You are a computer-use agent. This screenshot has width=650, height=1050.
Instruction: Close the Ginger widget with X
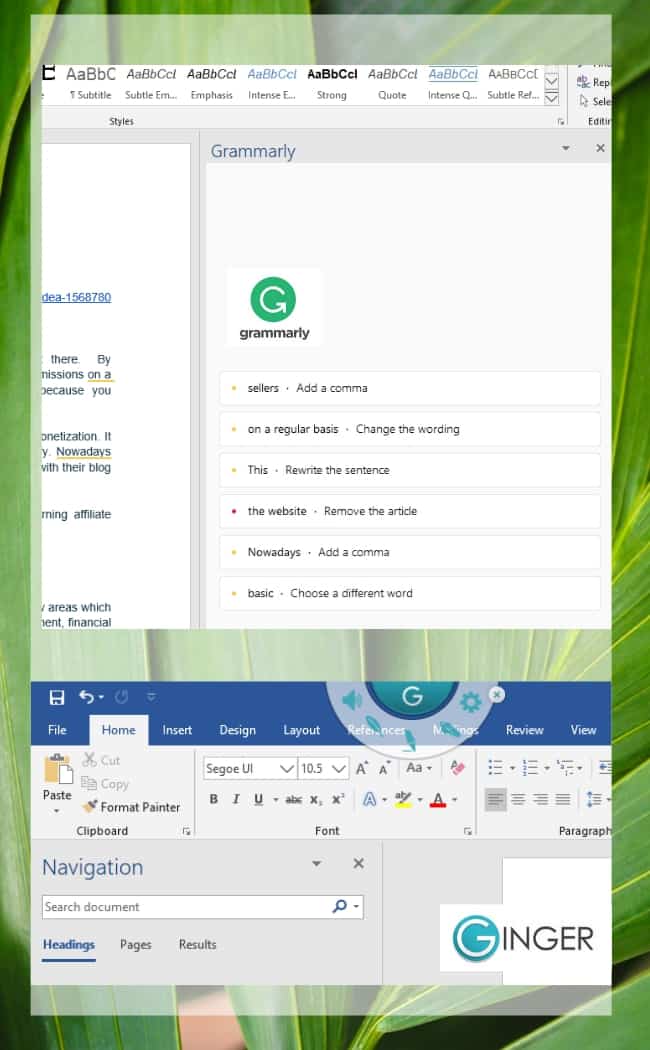click(x=496, y=694)
